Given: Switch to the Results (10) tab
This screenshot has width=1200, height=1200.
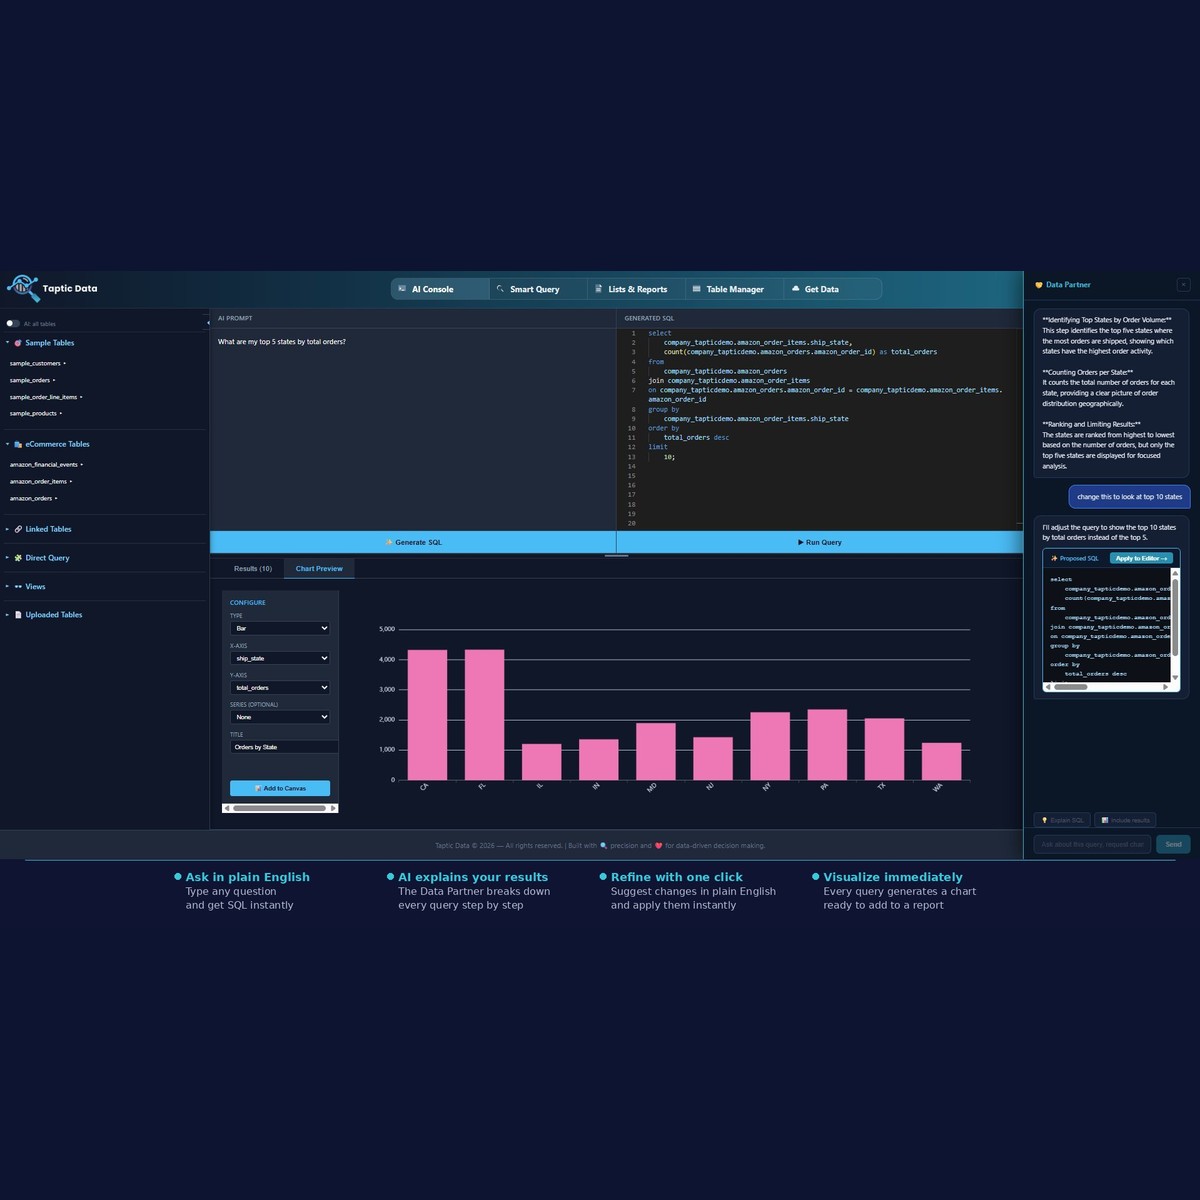Looking at the screenshot, I should [253, 568].
